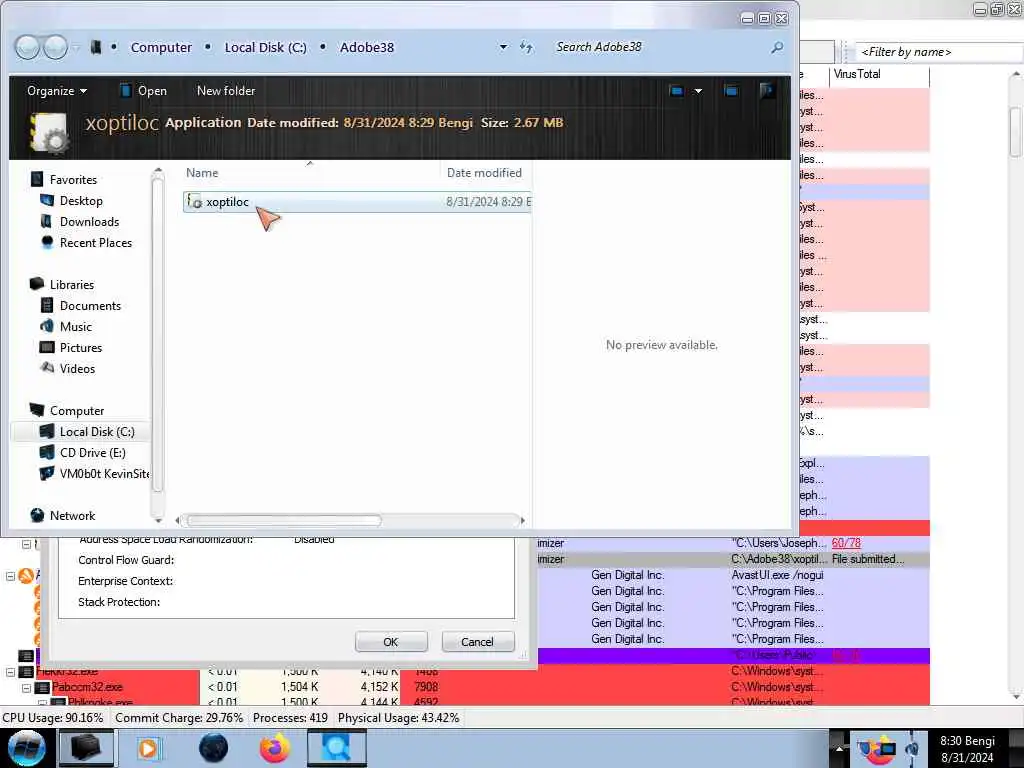Click the search magnifier icon
1024x768 pixels.
(777, 47)
